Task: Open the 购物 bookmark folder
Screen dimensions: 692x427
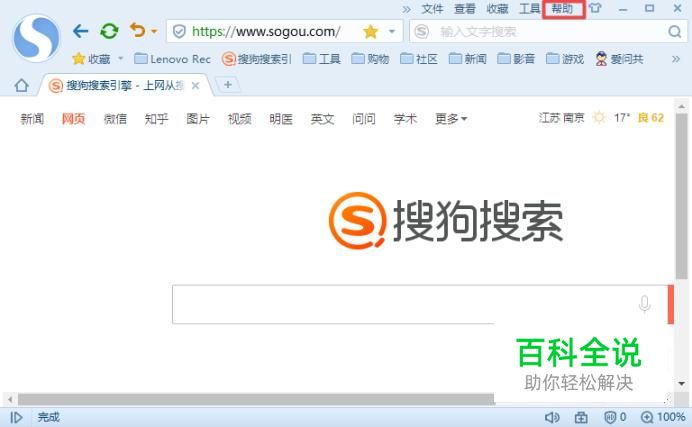Action: pyautogui.click(x=370, y=59)
